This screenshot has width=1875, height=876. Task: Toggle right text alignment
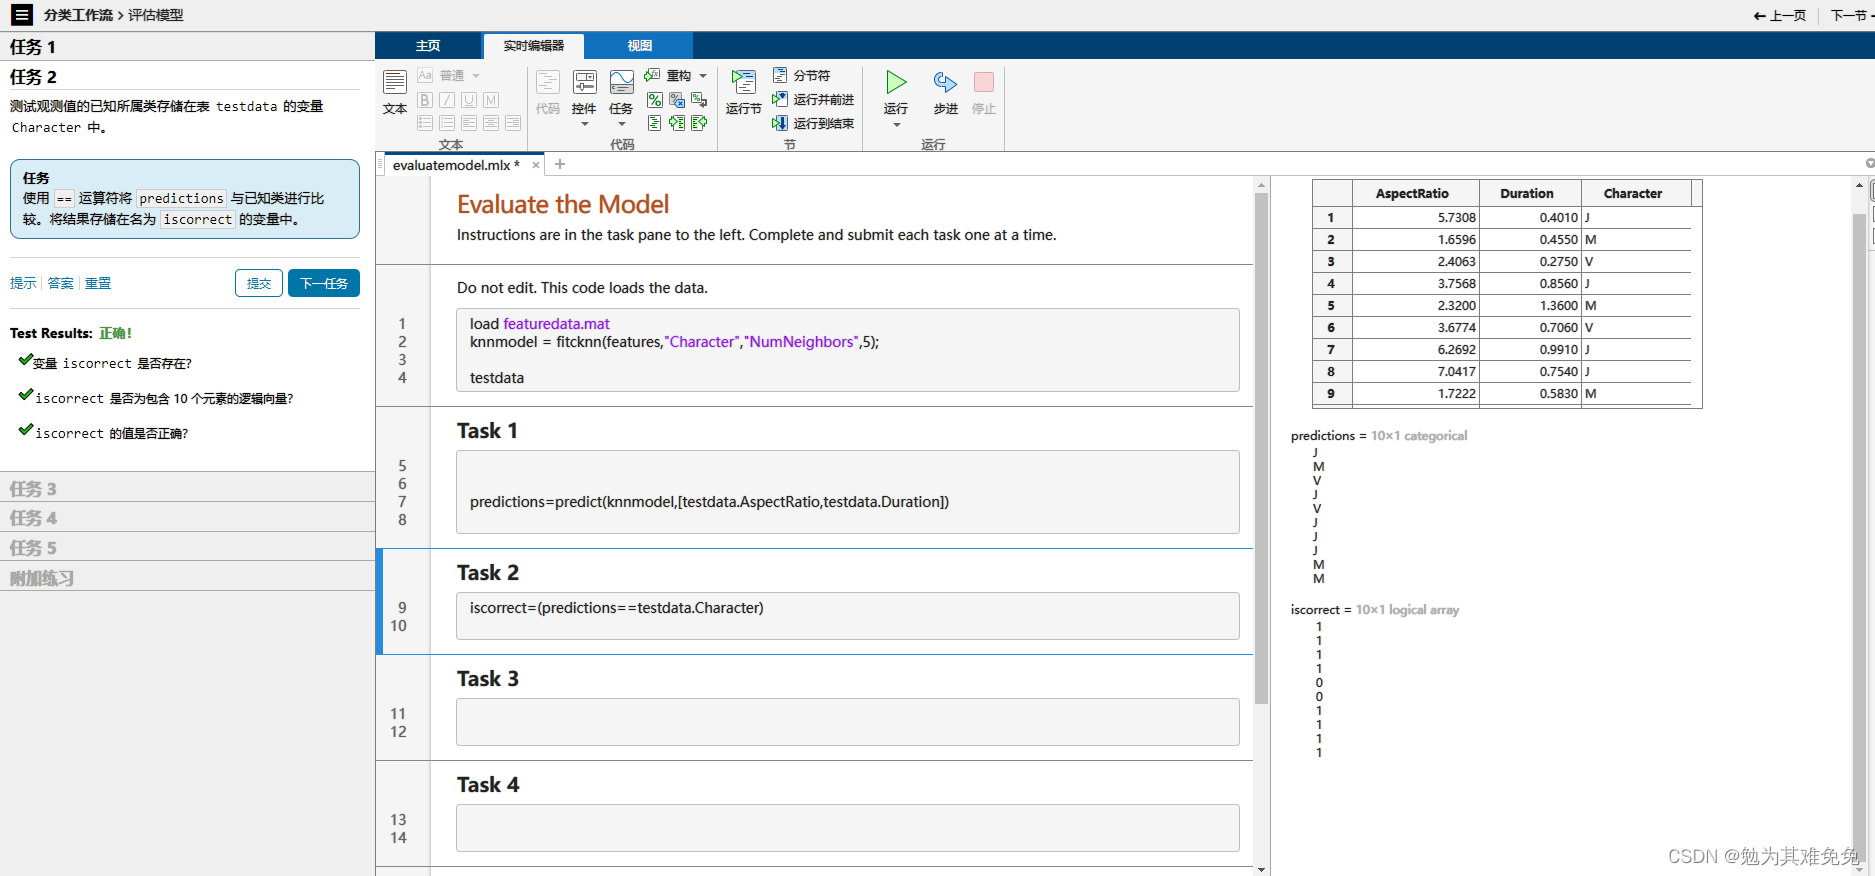(513, 123)
